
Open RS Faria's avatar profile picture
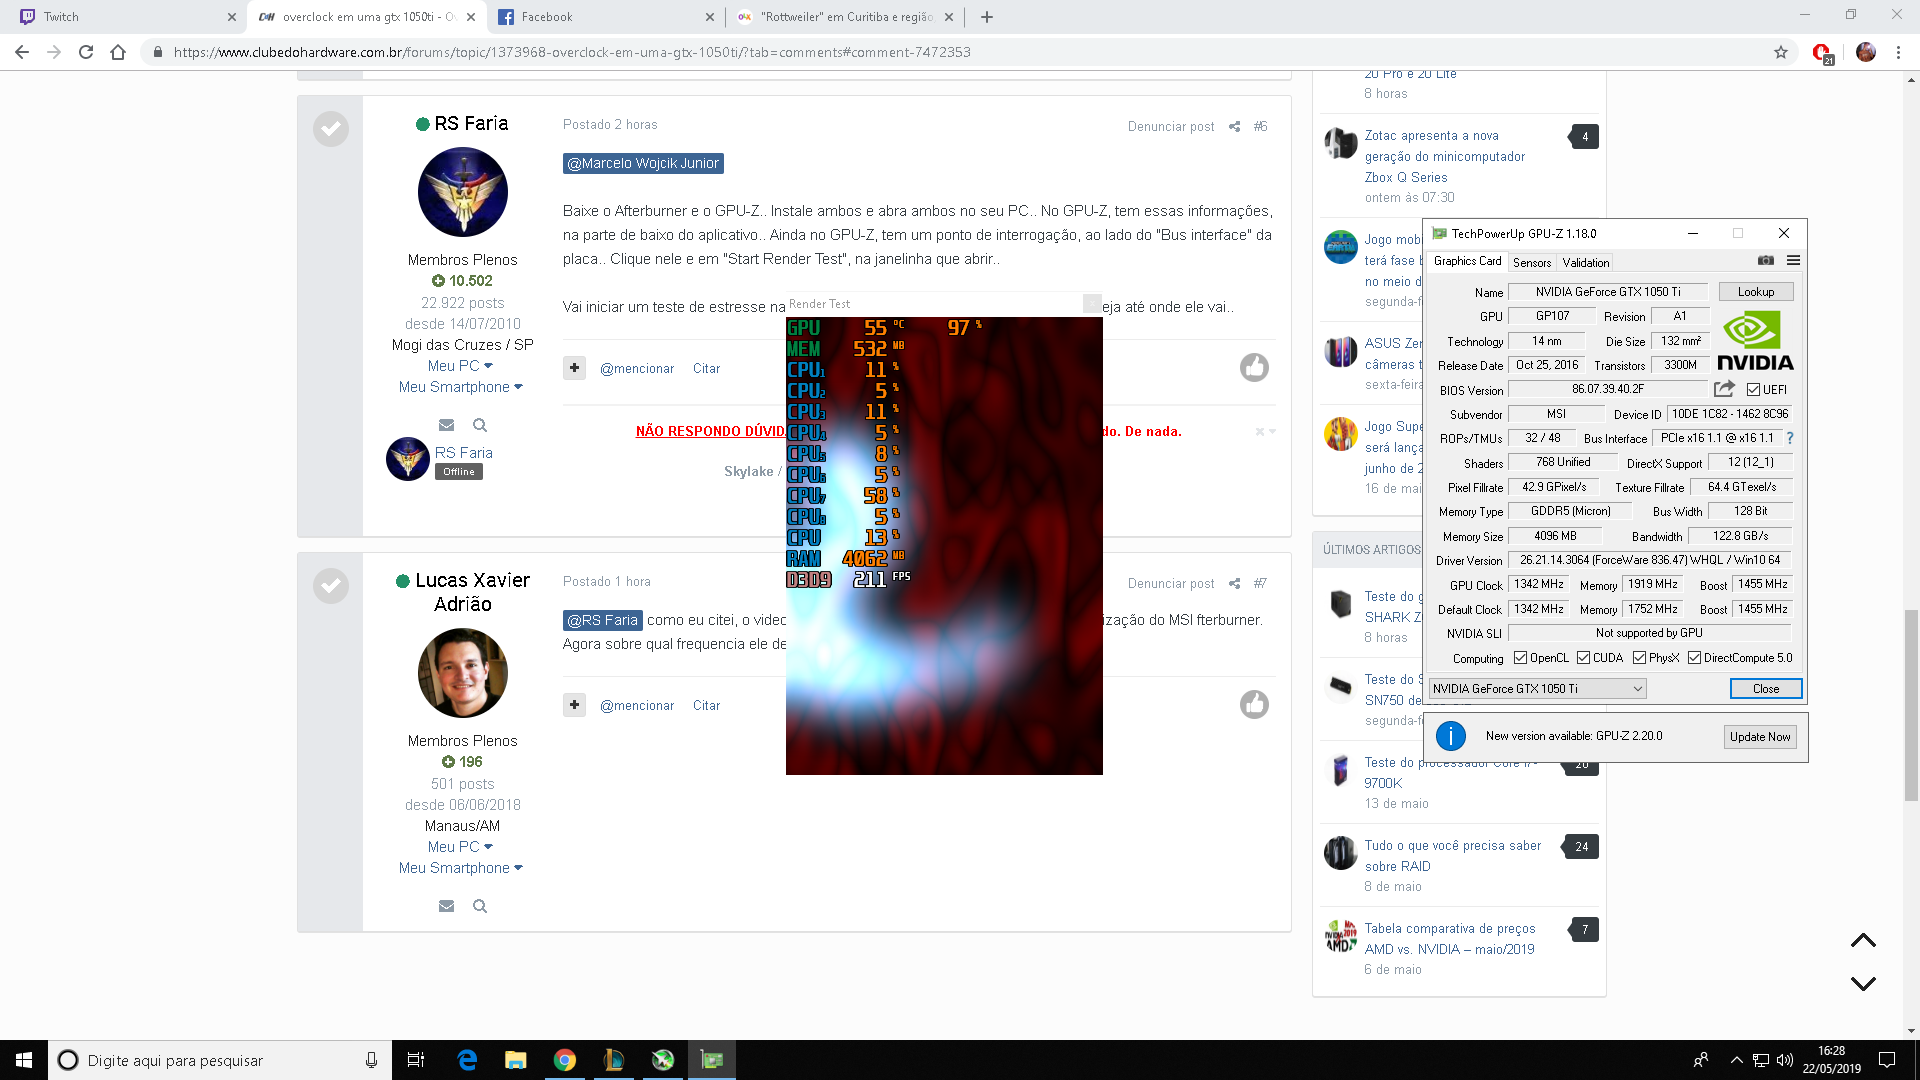(x=462, y=192)
